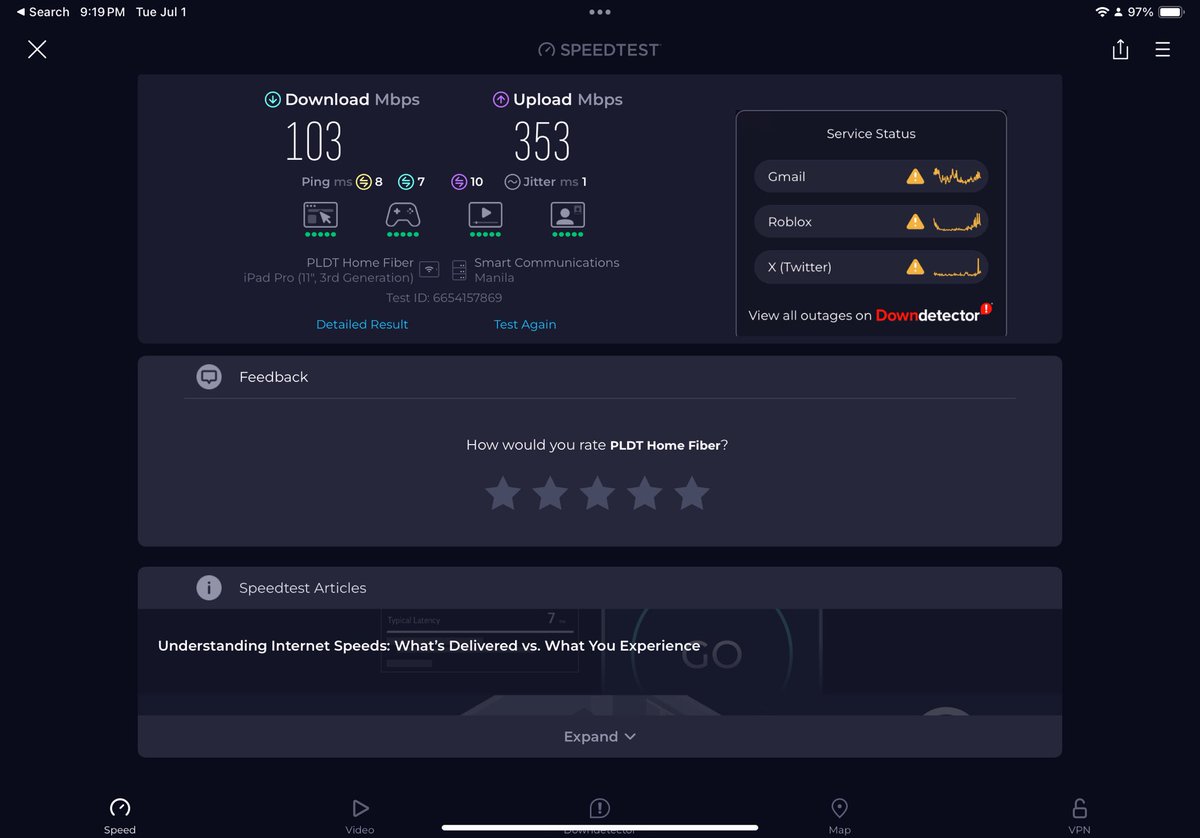
Task: Close the Speedtest results screen
Action: (37, 49)
